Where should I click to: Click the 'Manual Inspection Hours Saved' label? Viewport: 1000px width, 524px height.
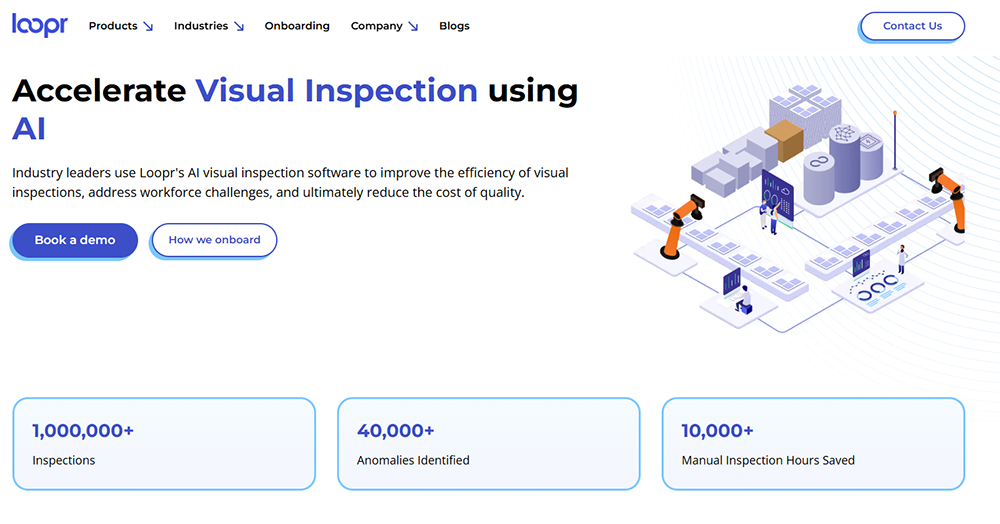768,460
